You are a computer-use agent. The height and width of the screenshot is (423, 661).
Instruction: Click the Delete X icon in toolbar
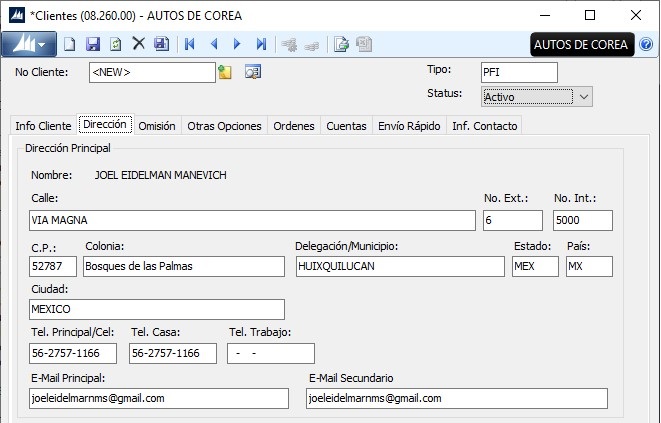point(139,44)
